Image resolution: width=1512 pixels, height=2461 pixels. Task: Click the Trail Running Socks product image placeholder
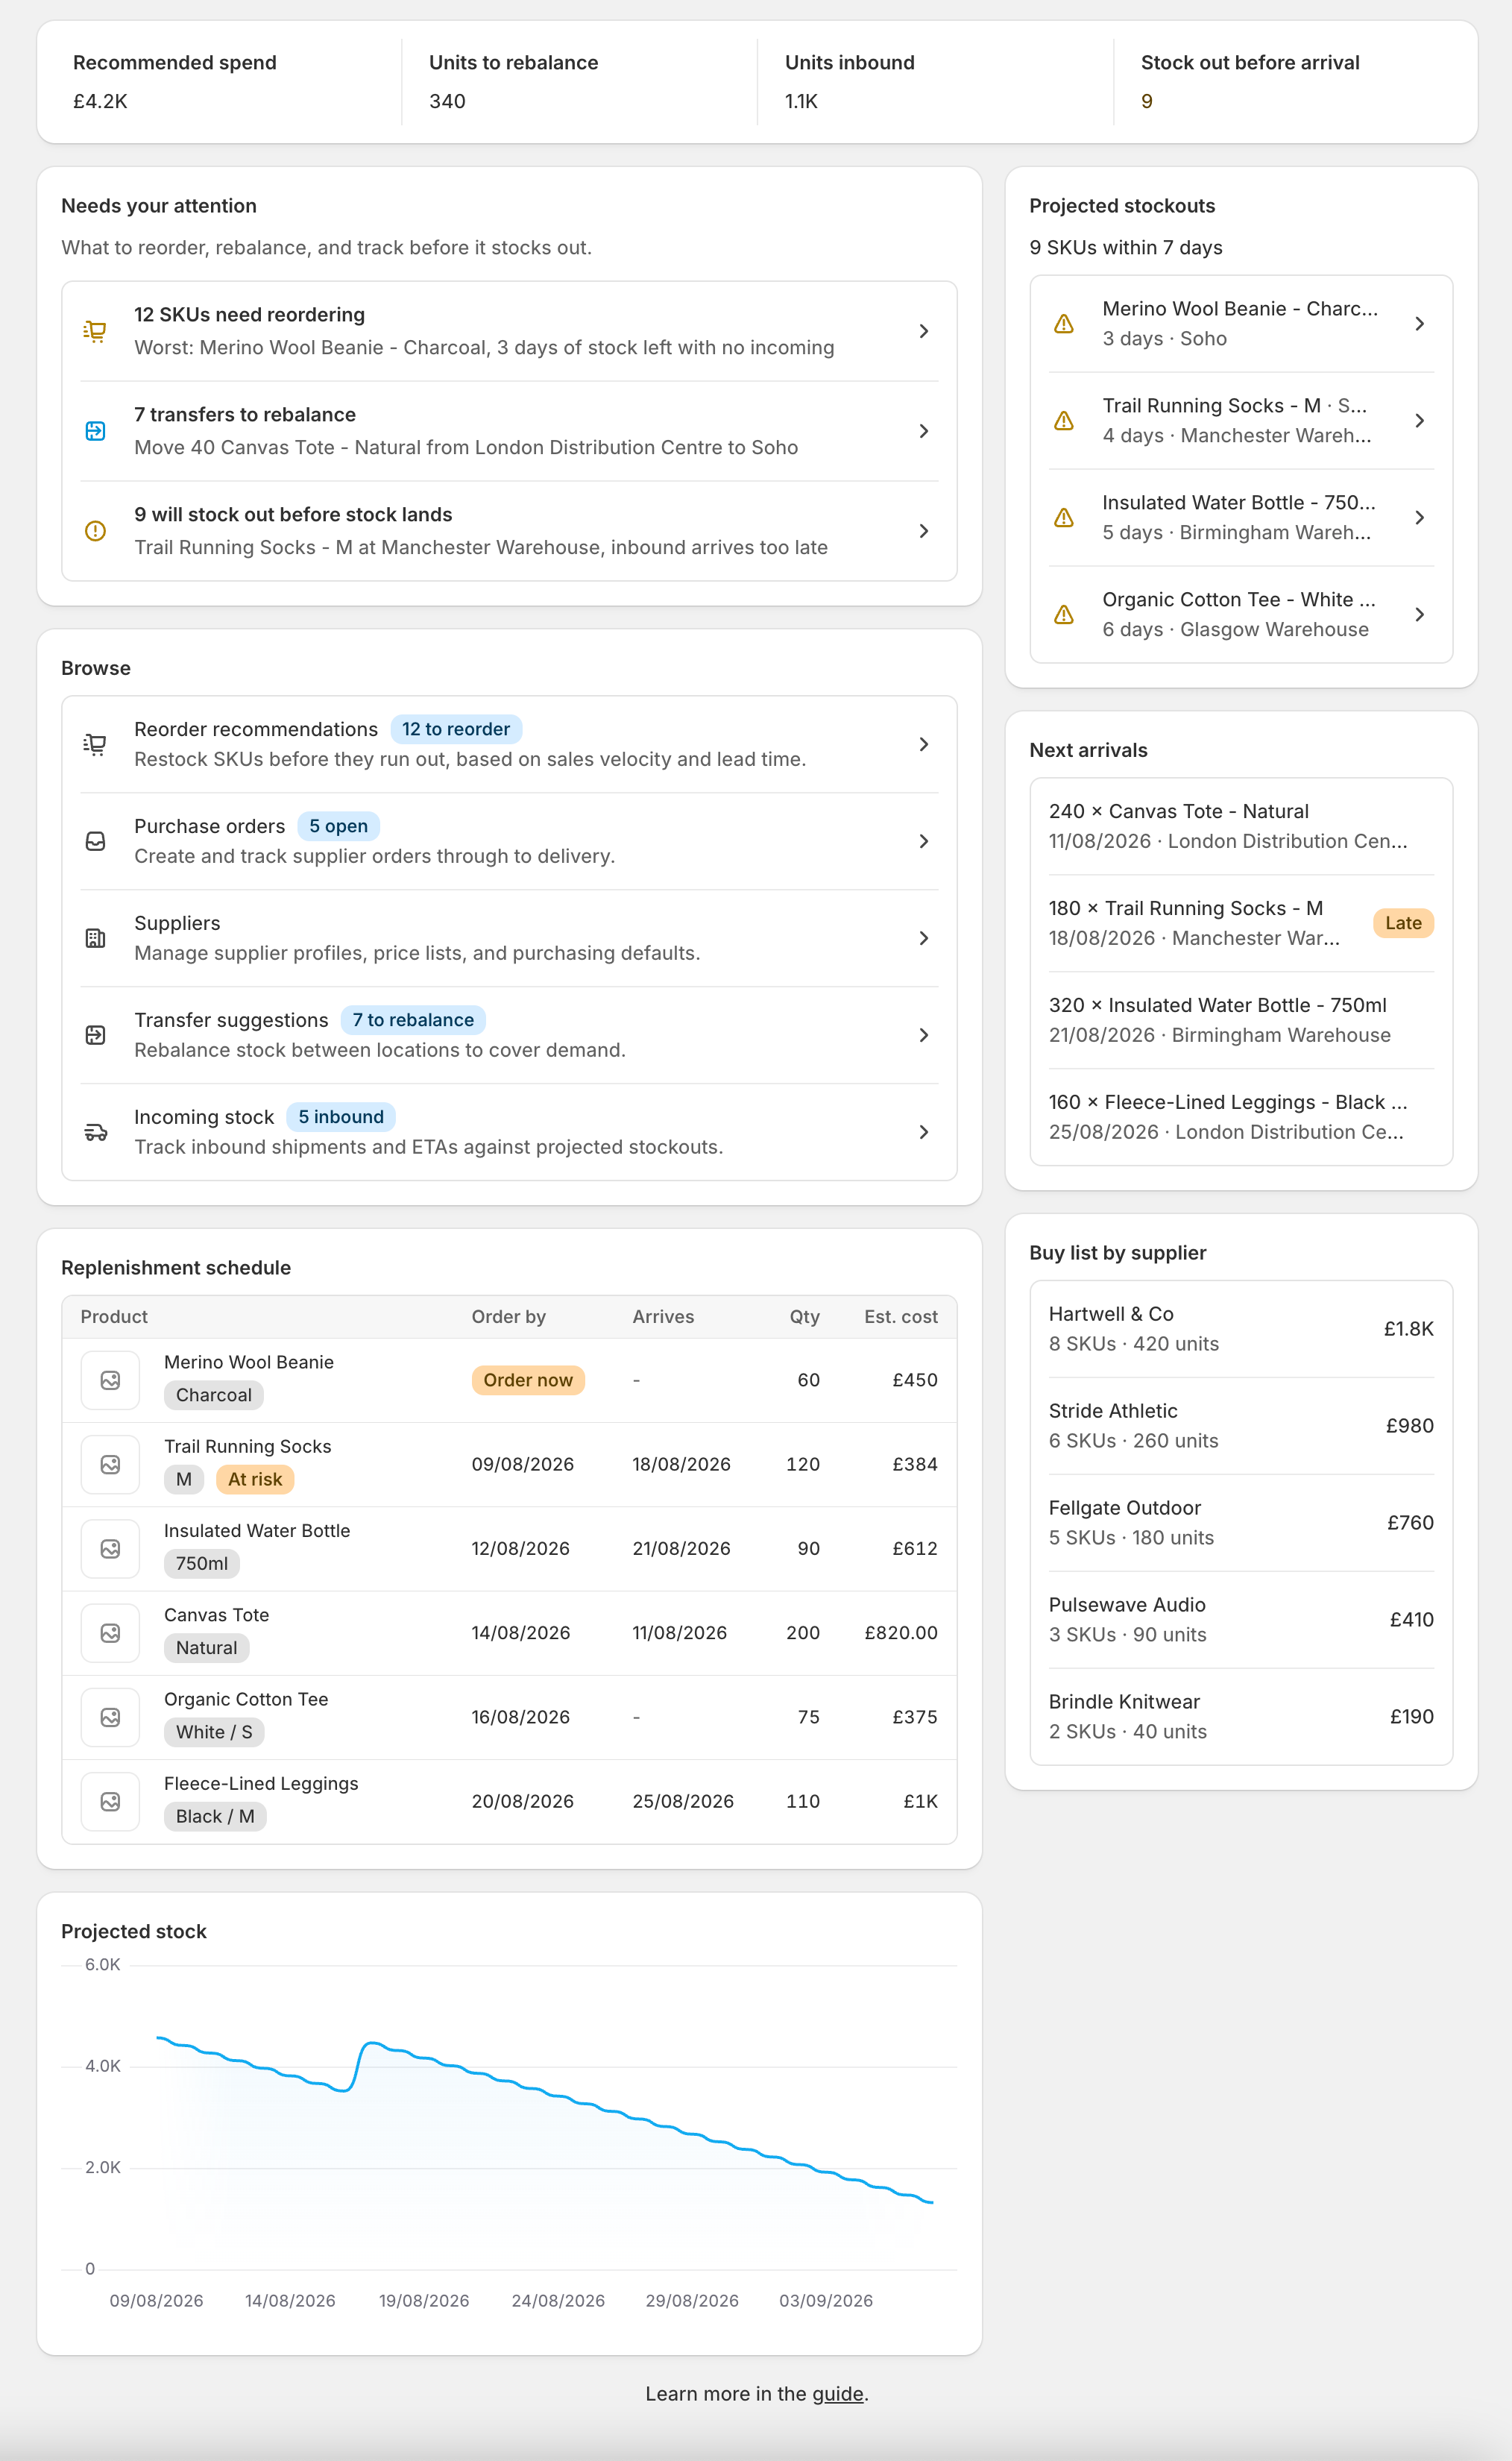tap(110, 1464)
